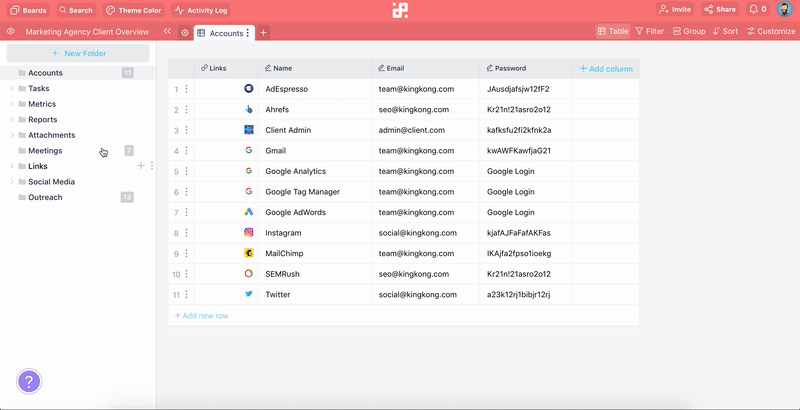
Task: Toggle the eye visibility icon
Action: tap(11, 32)
